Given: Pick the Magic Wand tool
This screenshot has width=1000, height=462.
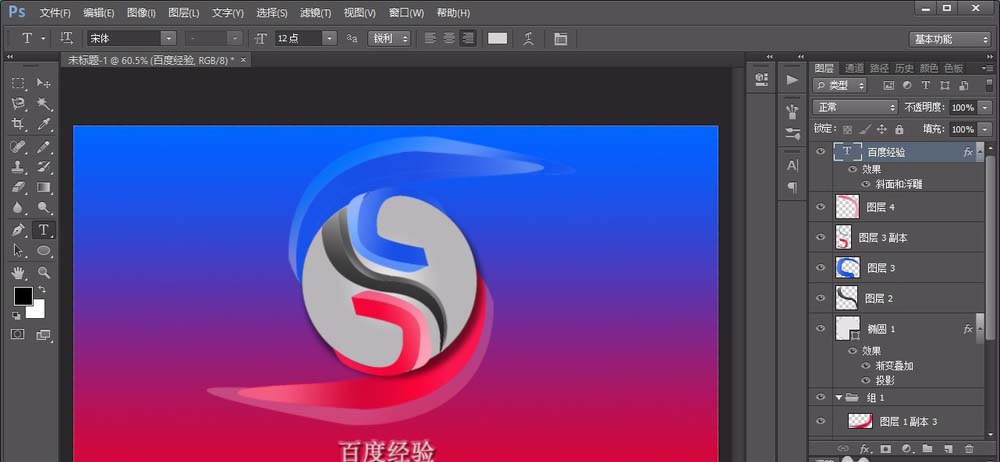Looking at the screenshot, I should coord(44,104).
